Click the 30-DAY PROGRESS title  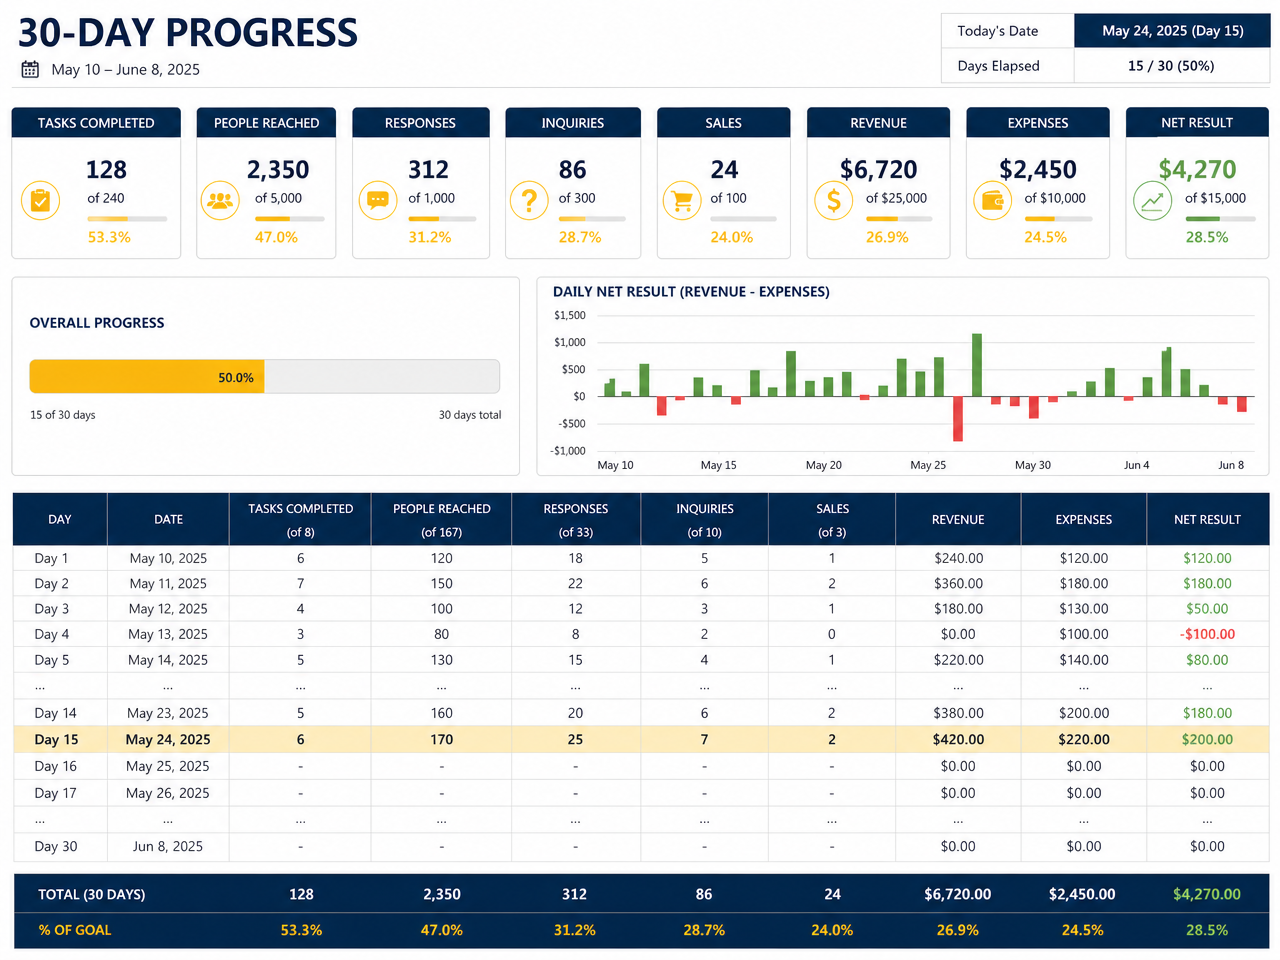(x=188, y=32)
